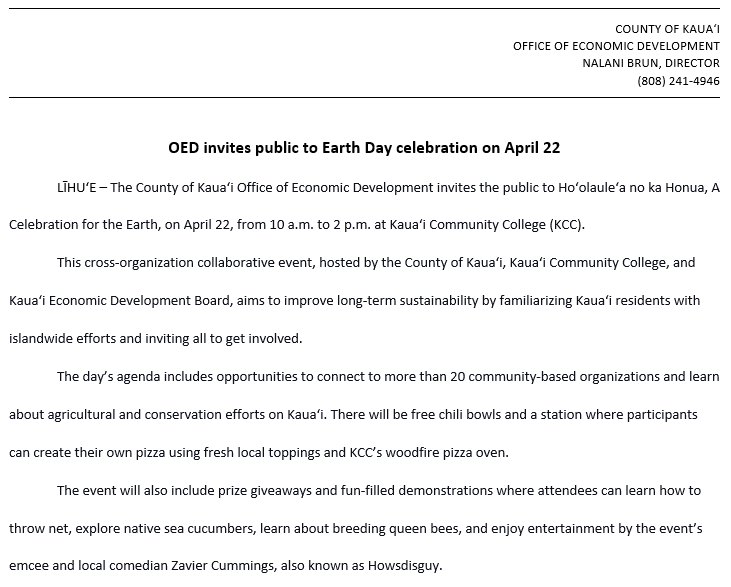Screen dimensions: 731x587
Task: Click 'OFFICE OF ECONOMIC DEVELOPMENT' in header
Action: pyautogui.click(x=616, y=46)
